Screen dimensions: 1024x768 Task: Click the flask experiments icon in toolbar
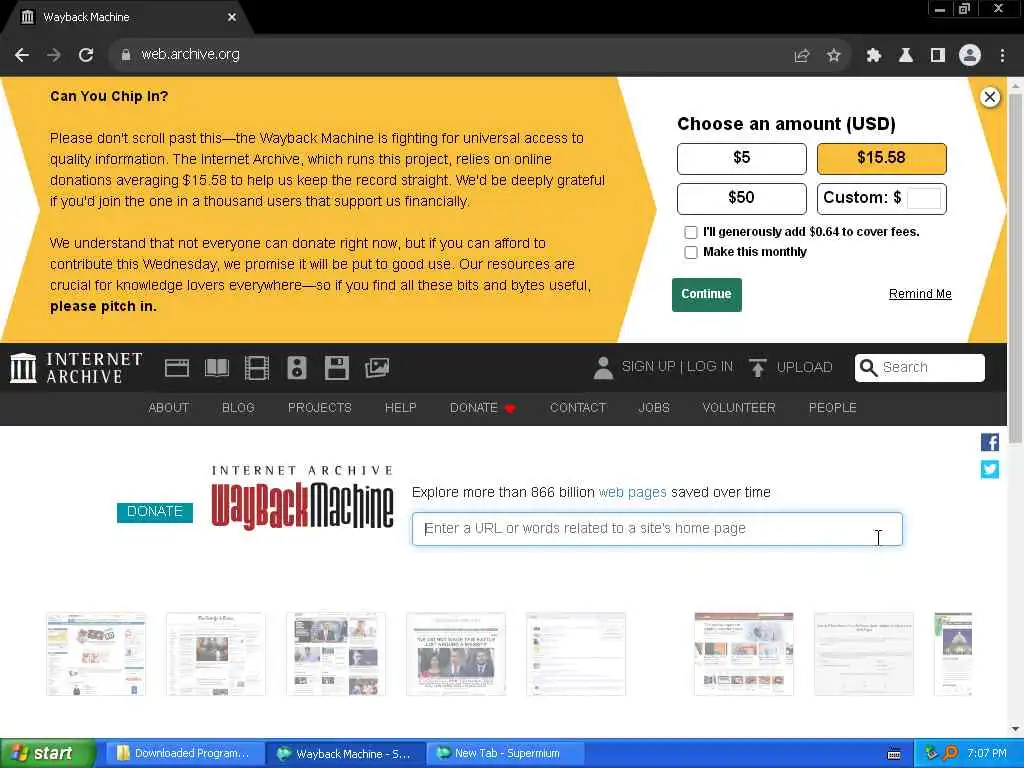(x=906, y=56)
